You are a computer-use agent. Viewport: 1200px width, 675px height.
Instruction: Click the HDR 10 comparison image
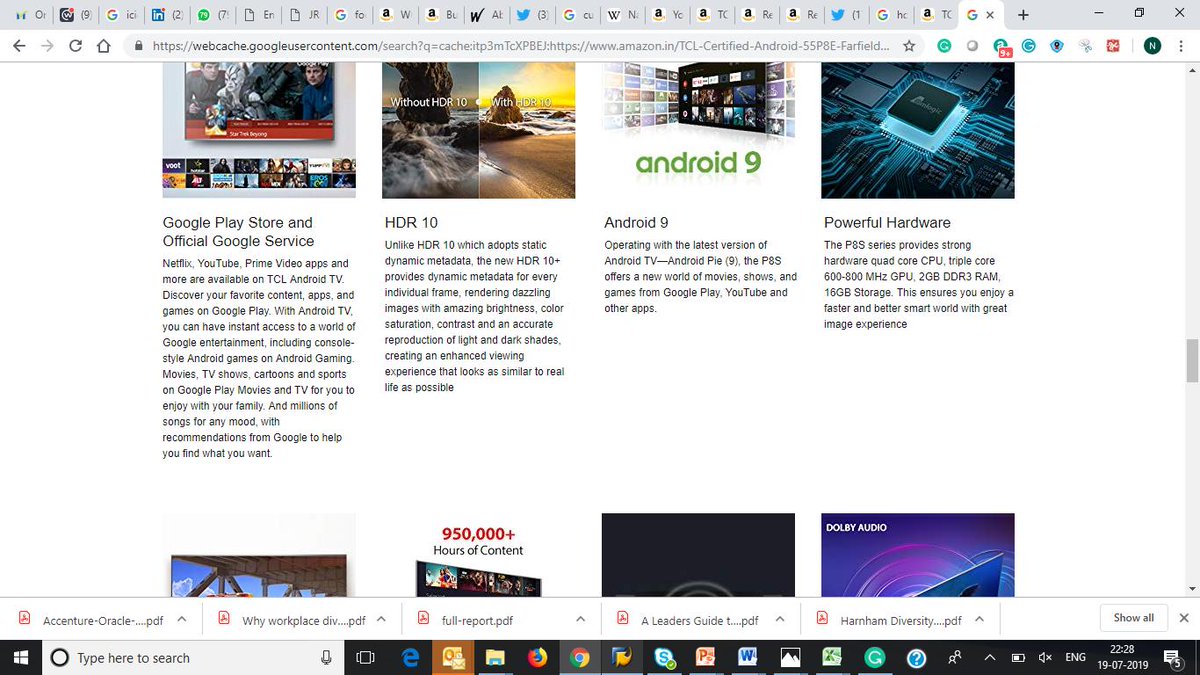click(x=478, y=130)
